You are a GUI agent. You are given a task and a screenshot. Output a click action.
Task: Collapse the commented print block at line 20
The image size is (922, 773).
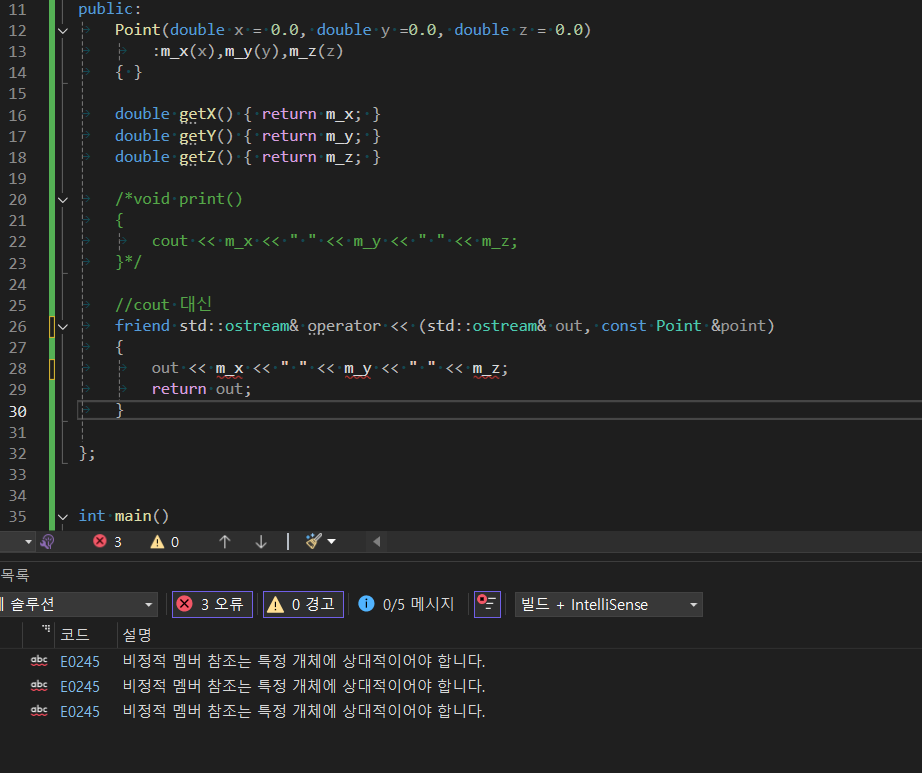tap(63, 200)
